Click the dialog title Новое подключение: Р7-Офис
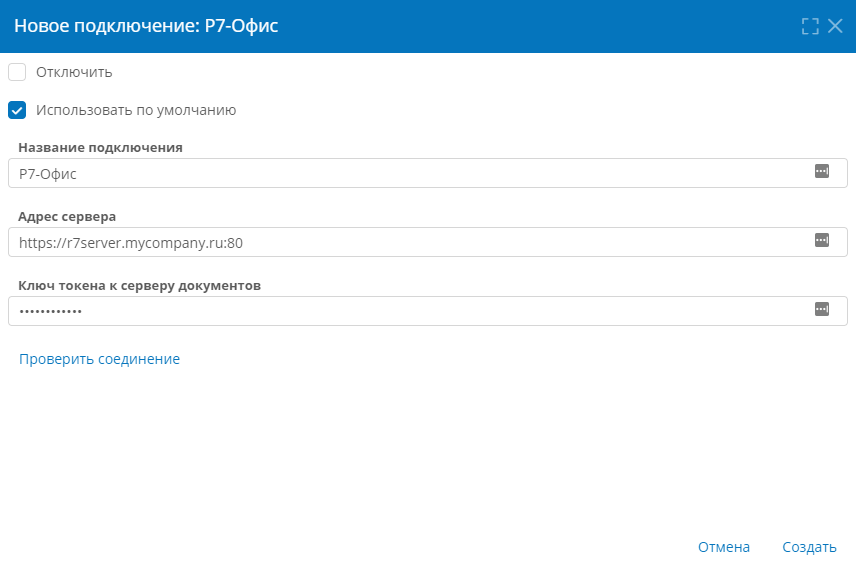The width and height of the screenshot is (856, 567). (146, 26)
